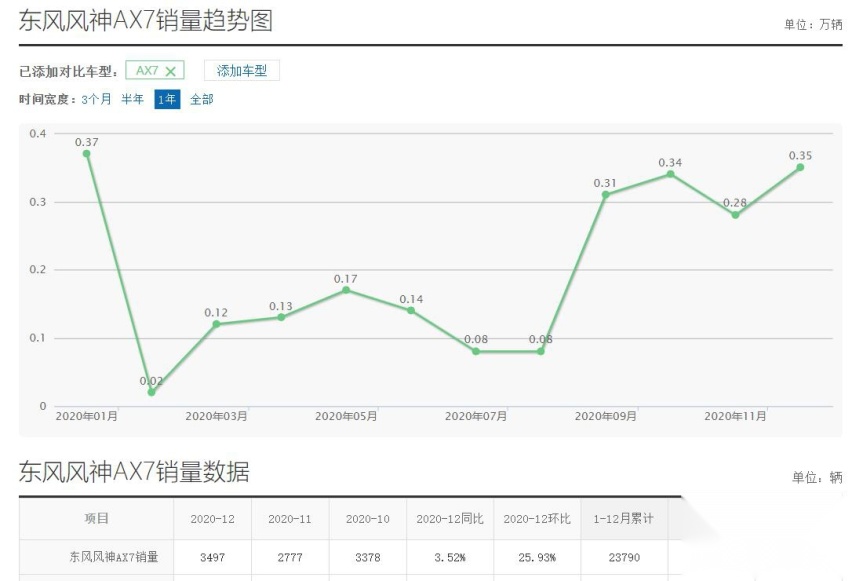Image resolution: width=852 pixels, height=581 pixels.
Task: Click the 0.37 data point for January 2020
Action: pos(86,154)
